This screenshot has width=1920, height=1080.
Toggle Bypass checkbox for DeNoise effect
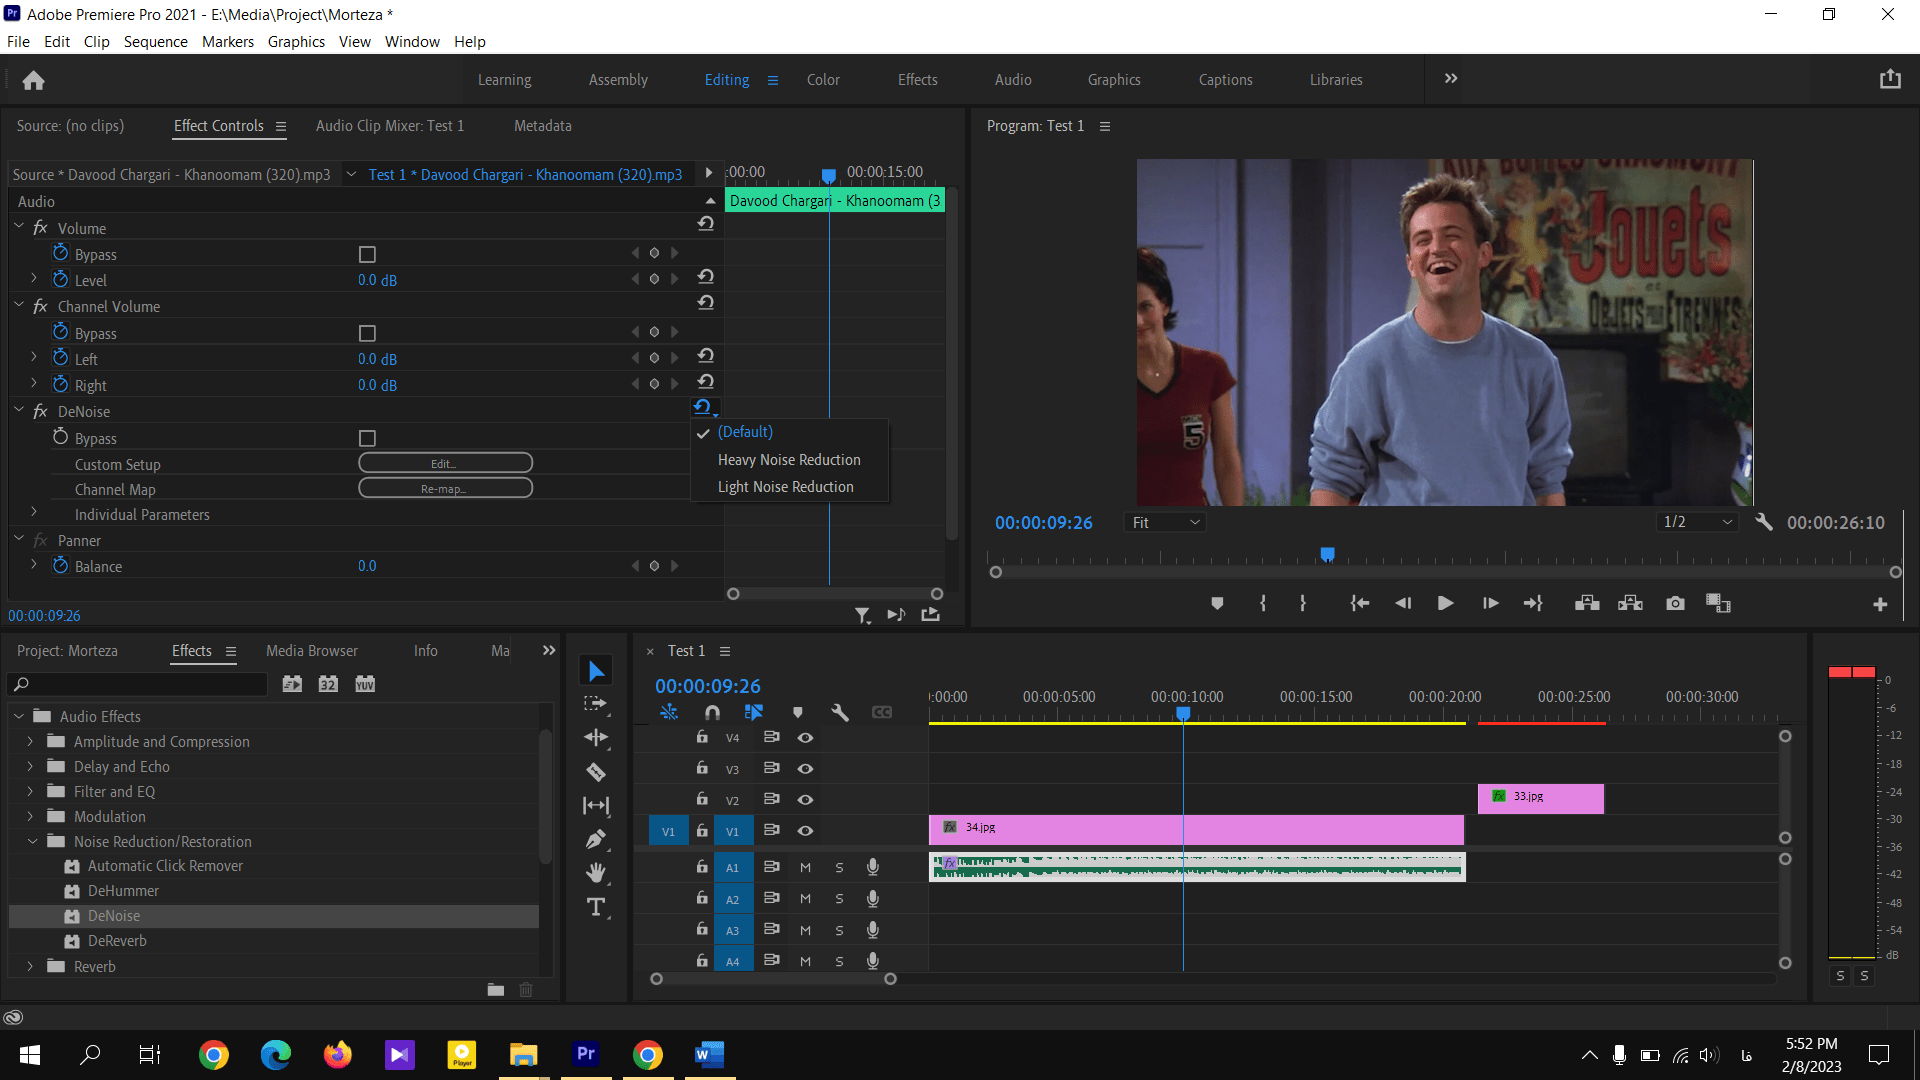click(368, 436)
